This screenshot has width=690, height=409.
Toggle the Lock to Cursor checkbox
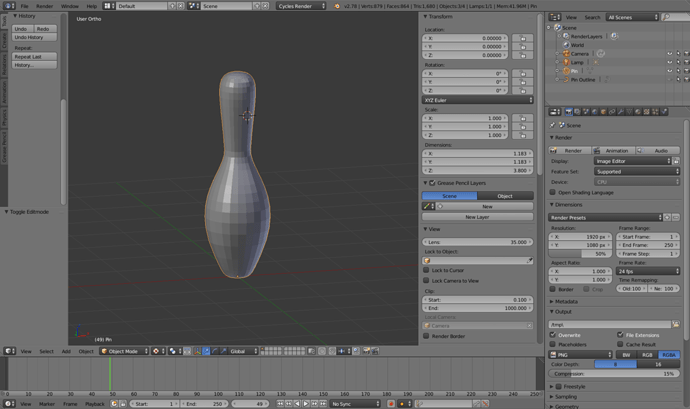[x=427, y=270]
